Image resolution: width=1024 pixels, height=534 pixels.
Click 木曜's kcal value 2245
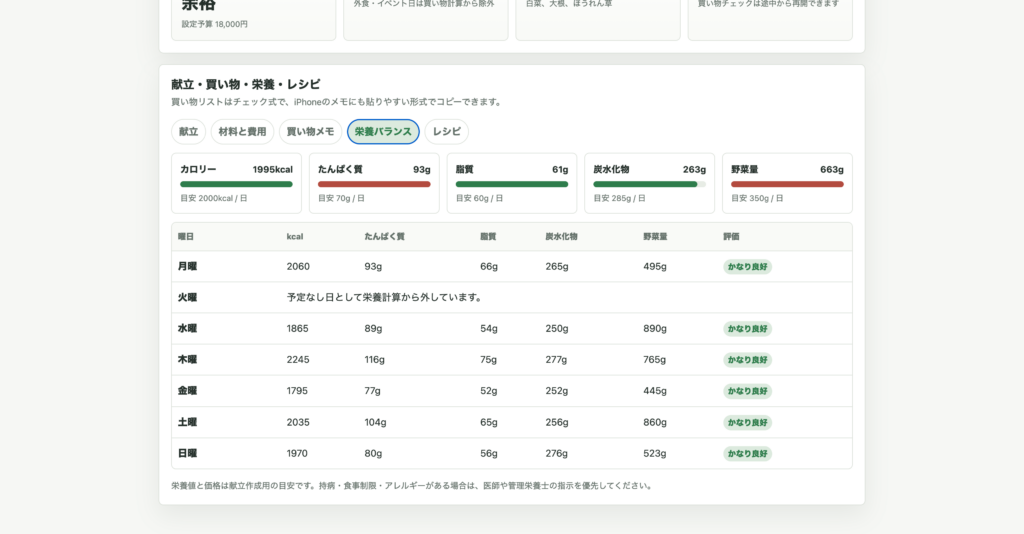click(x=298, y=360)
